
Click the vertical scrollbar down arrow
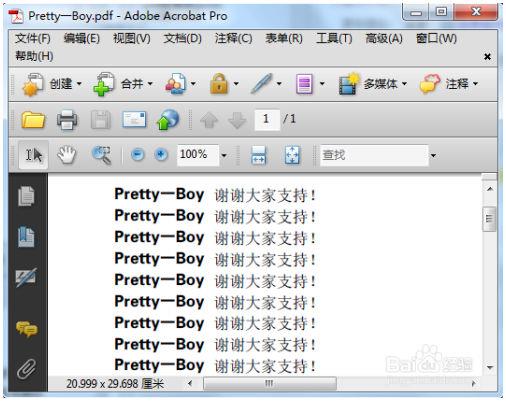coord(489,368)
